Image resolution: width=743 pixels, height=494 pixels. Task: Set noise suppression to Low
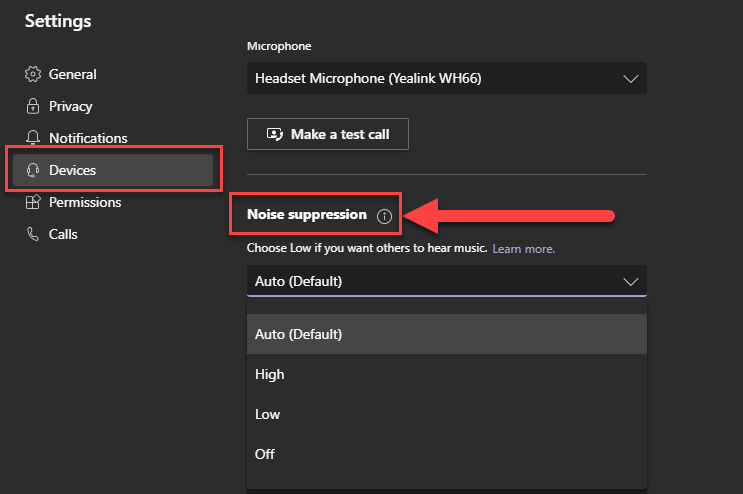coord(268,414)
